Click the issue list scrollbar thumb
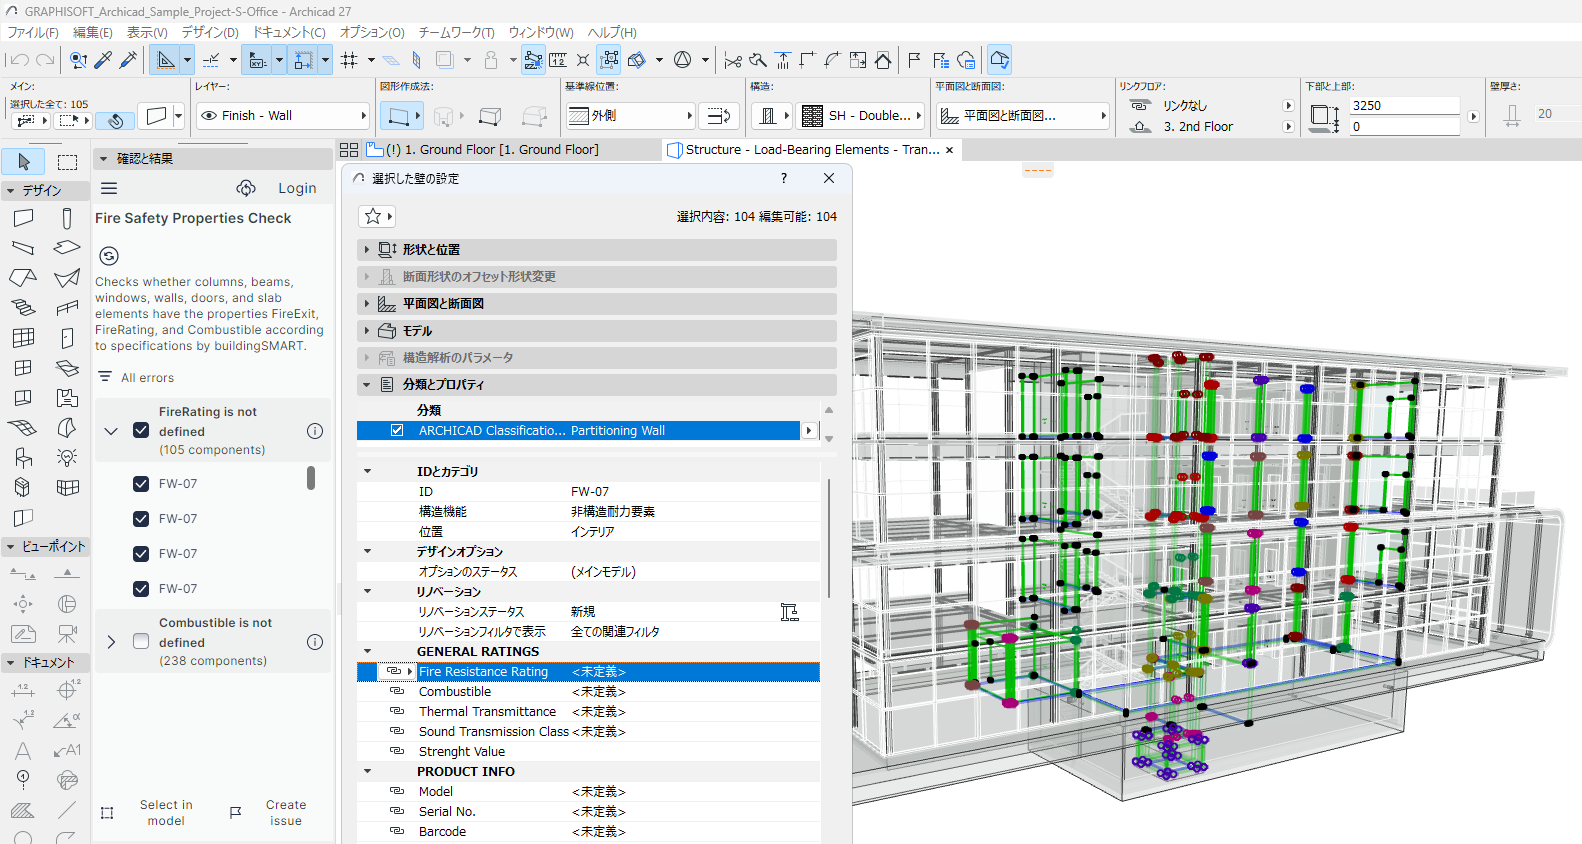1582x844 pixels. [x=311, y=478]
